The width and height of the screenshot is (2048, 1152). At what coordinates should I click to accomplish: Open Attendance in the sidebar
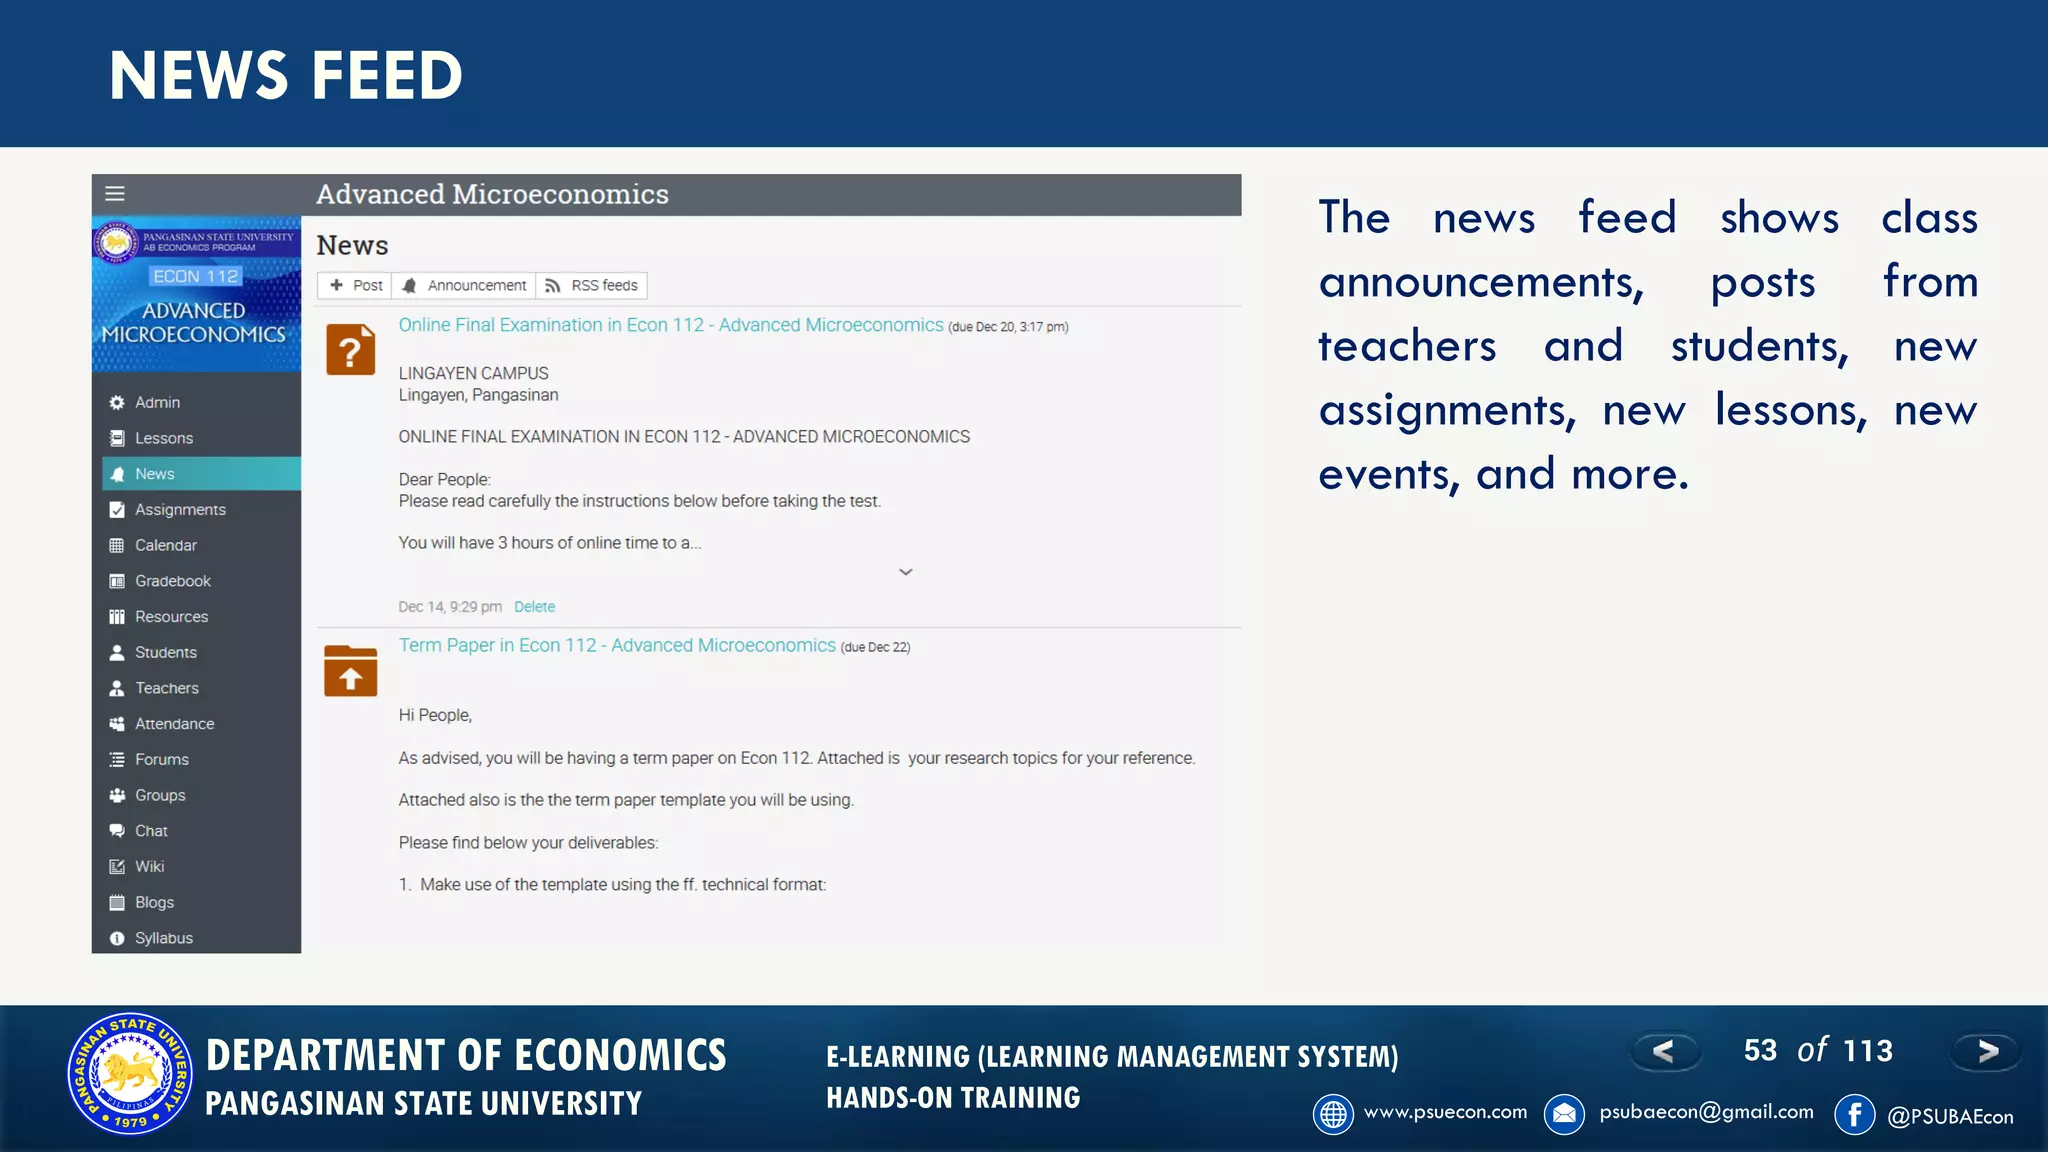(x=201, y=724)
